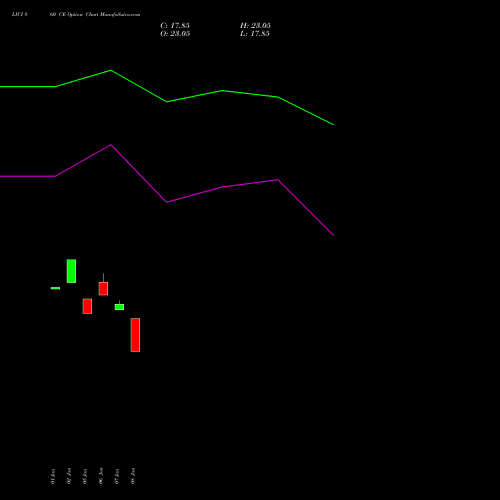The height and width of the screenshot is (500, 500).
Task: Click the close value 'C: 17.85'
Action: point(175,26)
